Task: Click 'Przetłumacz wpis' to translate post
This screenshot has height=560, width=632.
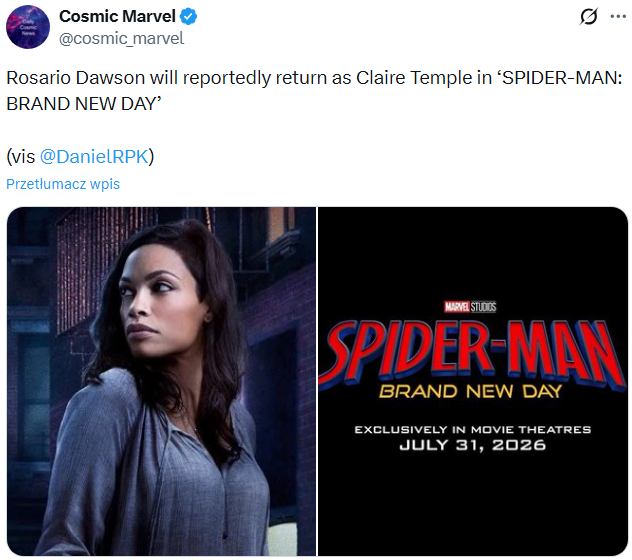Action: click(x=63, y=184)
